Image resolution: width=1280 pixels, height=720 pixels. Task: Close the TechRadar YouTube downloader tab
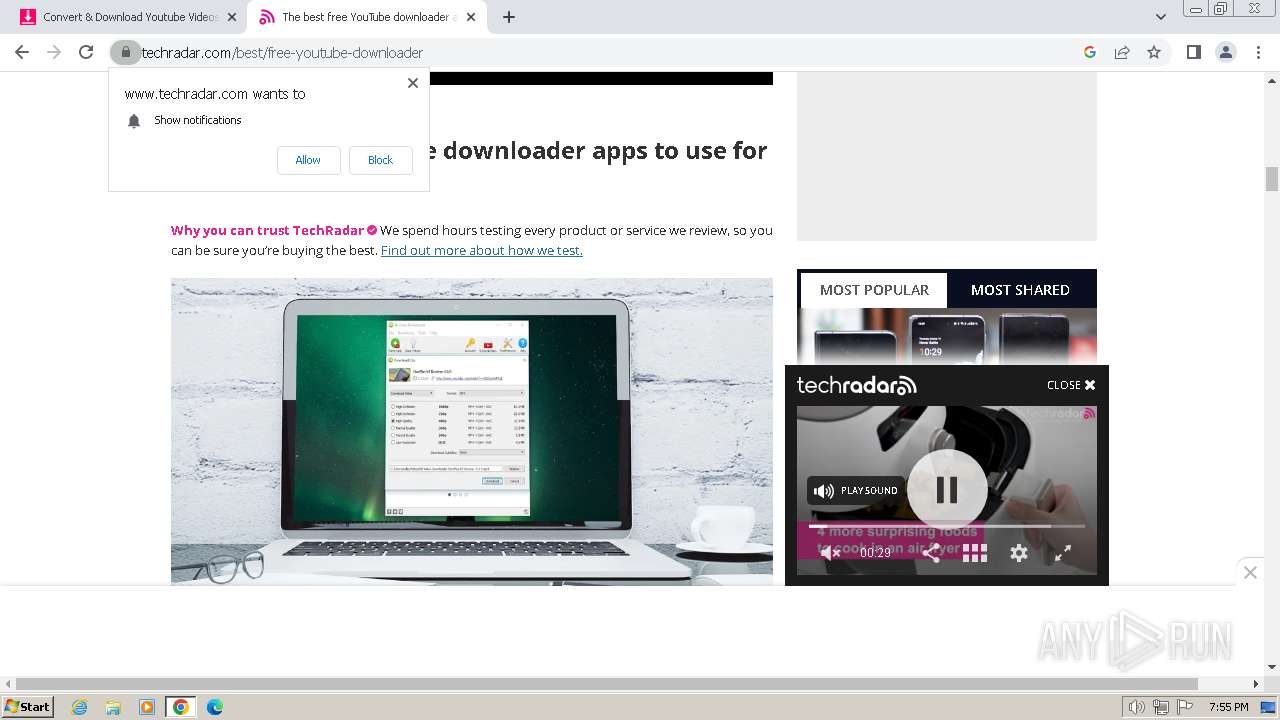(x=471, y=17)
